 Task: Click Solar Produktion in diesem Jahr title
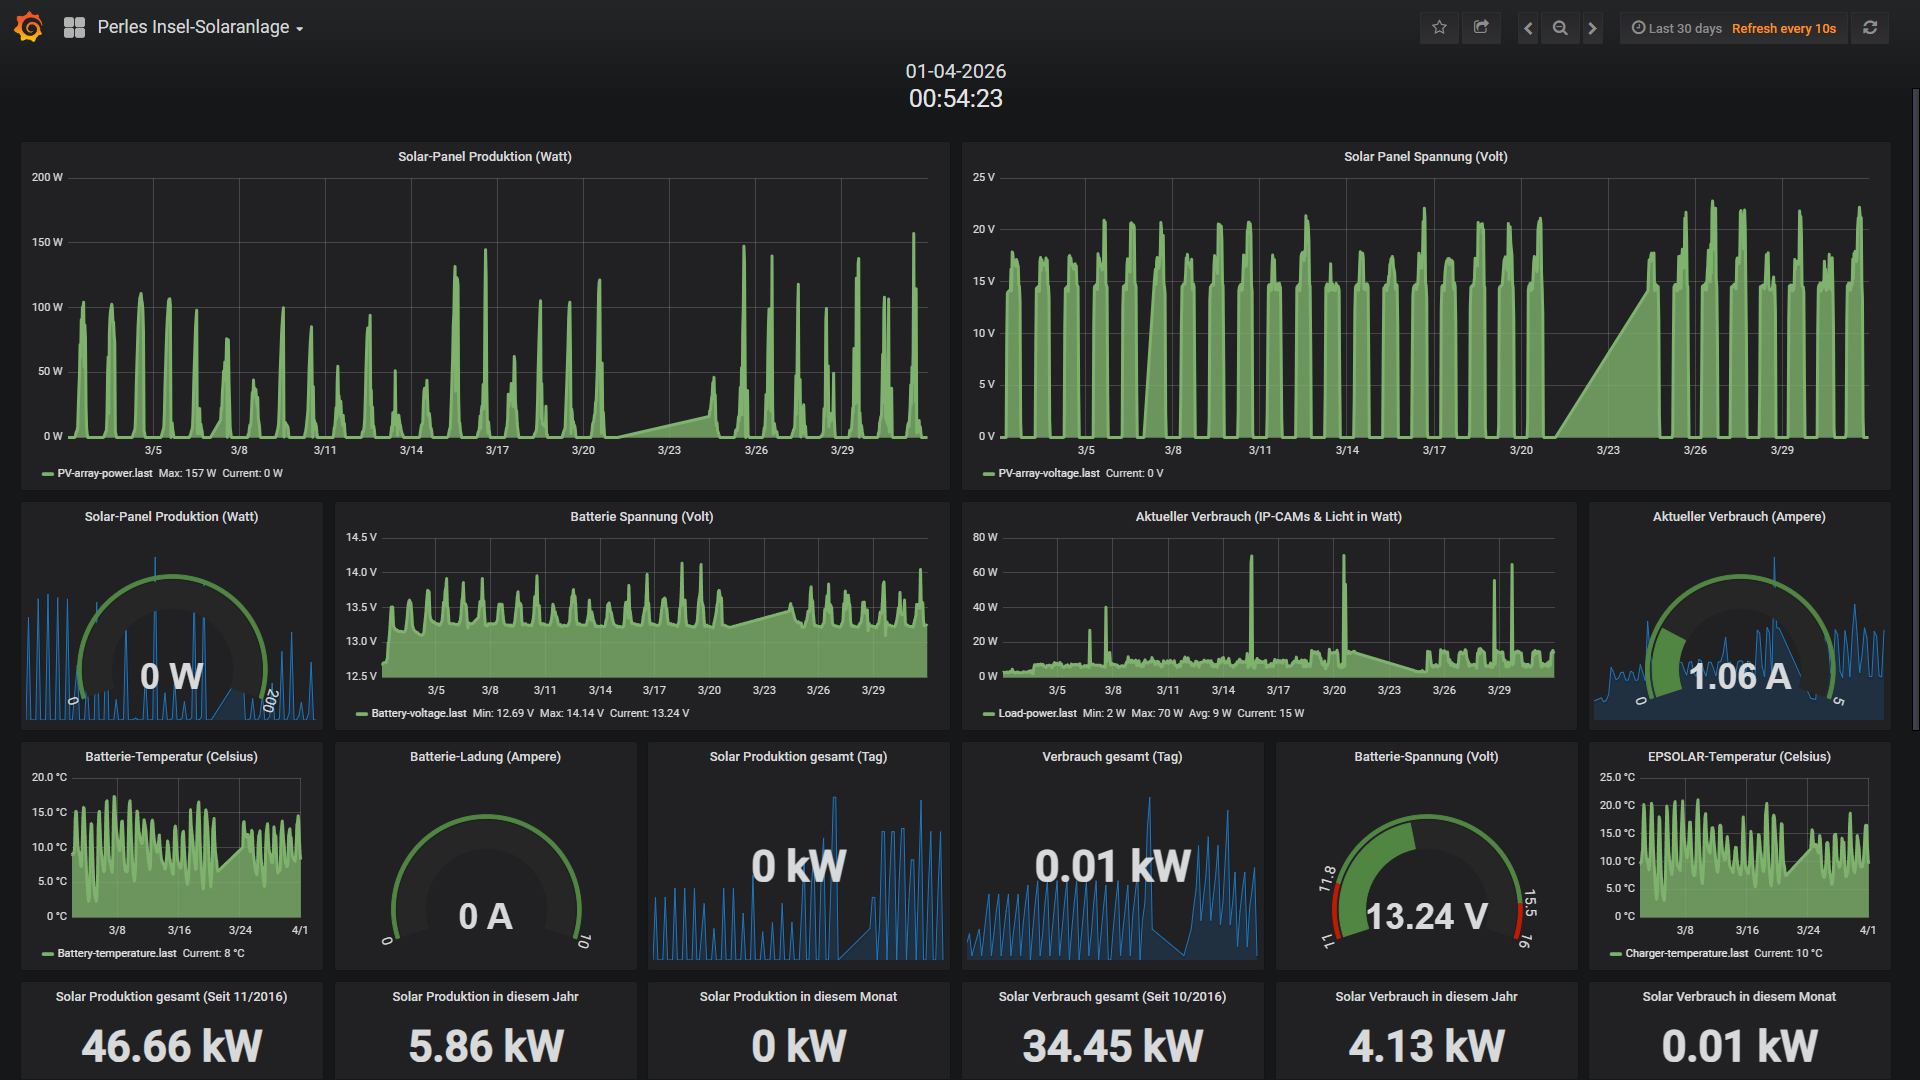tap(485, 997)
